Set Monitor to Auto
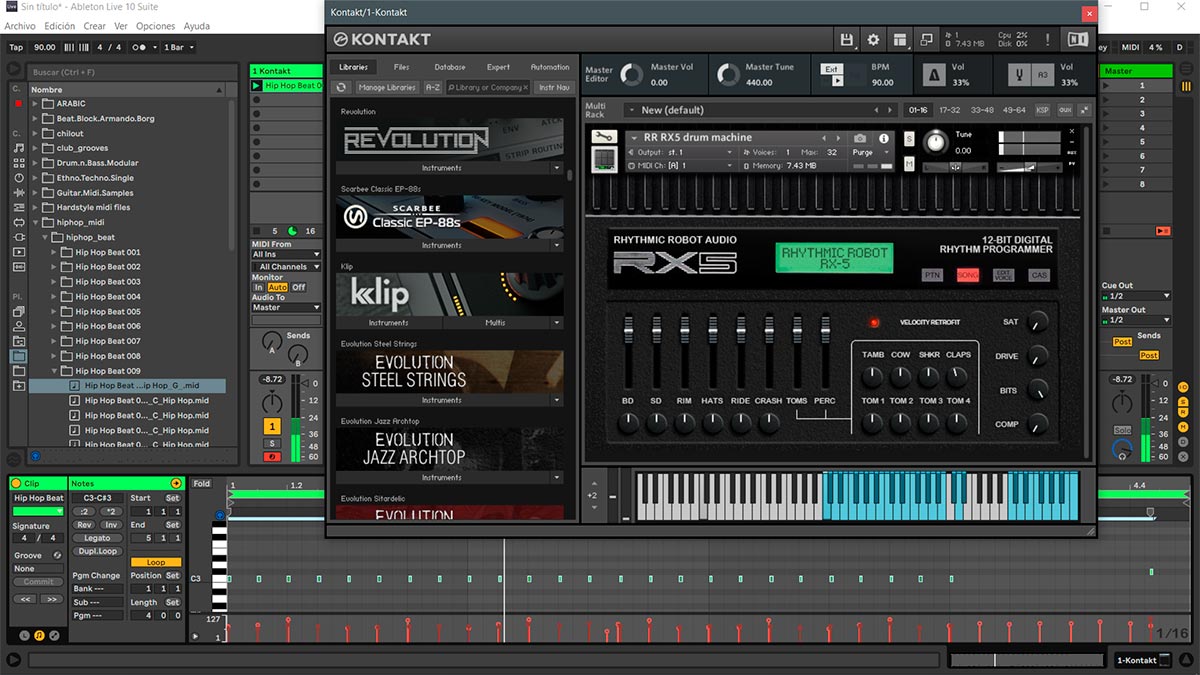Viewport: 1200px width, 675px height. pyautogui.click(x=277, y=287)
